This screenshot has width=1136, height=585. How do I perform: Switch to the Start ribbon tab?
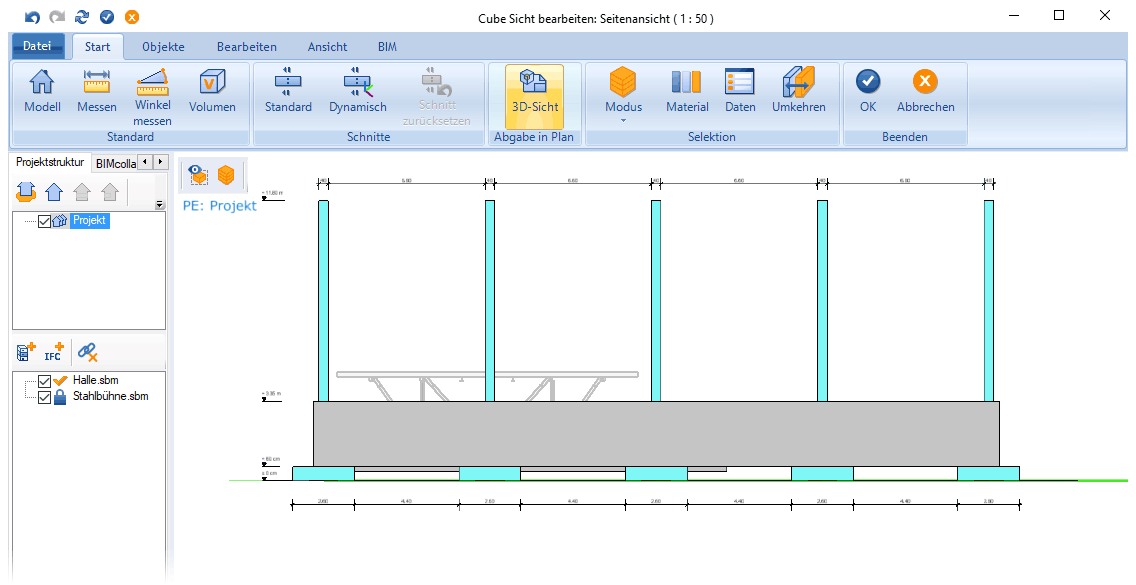coord(98,46)
